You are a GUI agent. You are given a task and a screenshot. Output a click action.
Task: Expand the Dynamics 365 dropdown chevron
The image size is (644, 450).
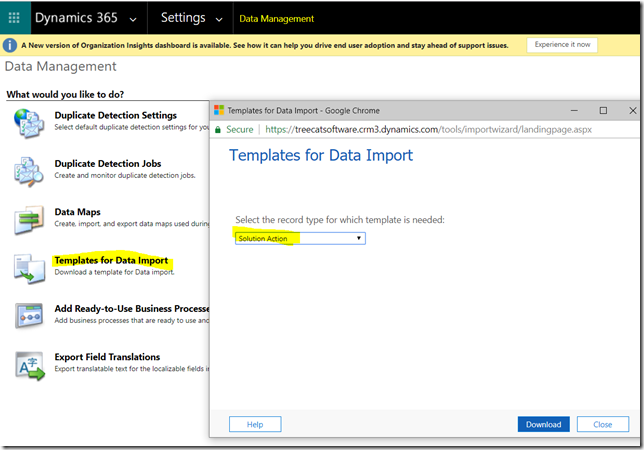coord(133,19)
